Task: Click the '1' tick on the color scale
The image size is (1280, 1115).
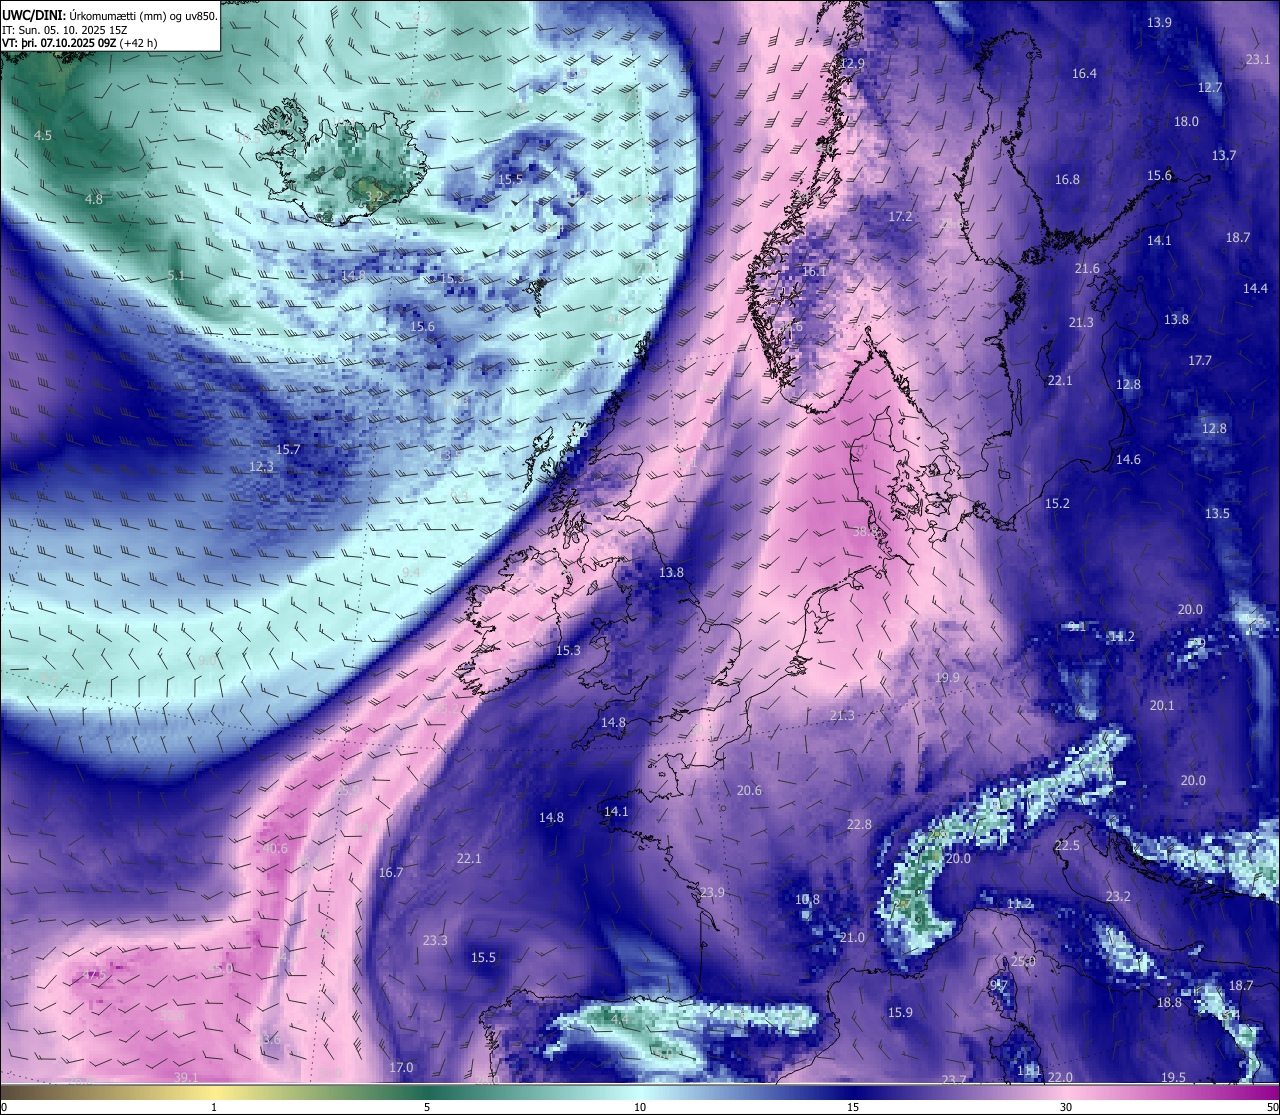Action: click(214, 1107)
